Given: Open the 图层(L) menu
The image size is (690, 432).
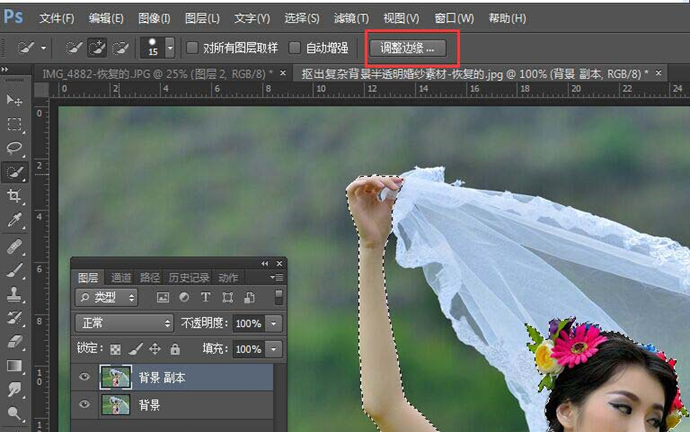Looking at the screenshot, I should coord(202,18).
